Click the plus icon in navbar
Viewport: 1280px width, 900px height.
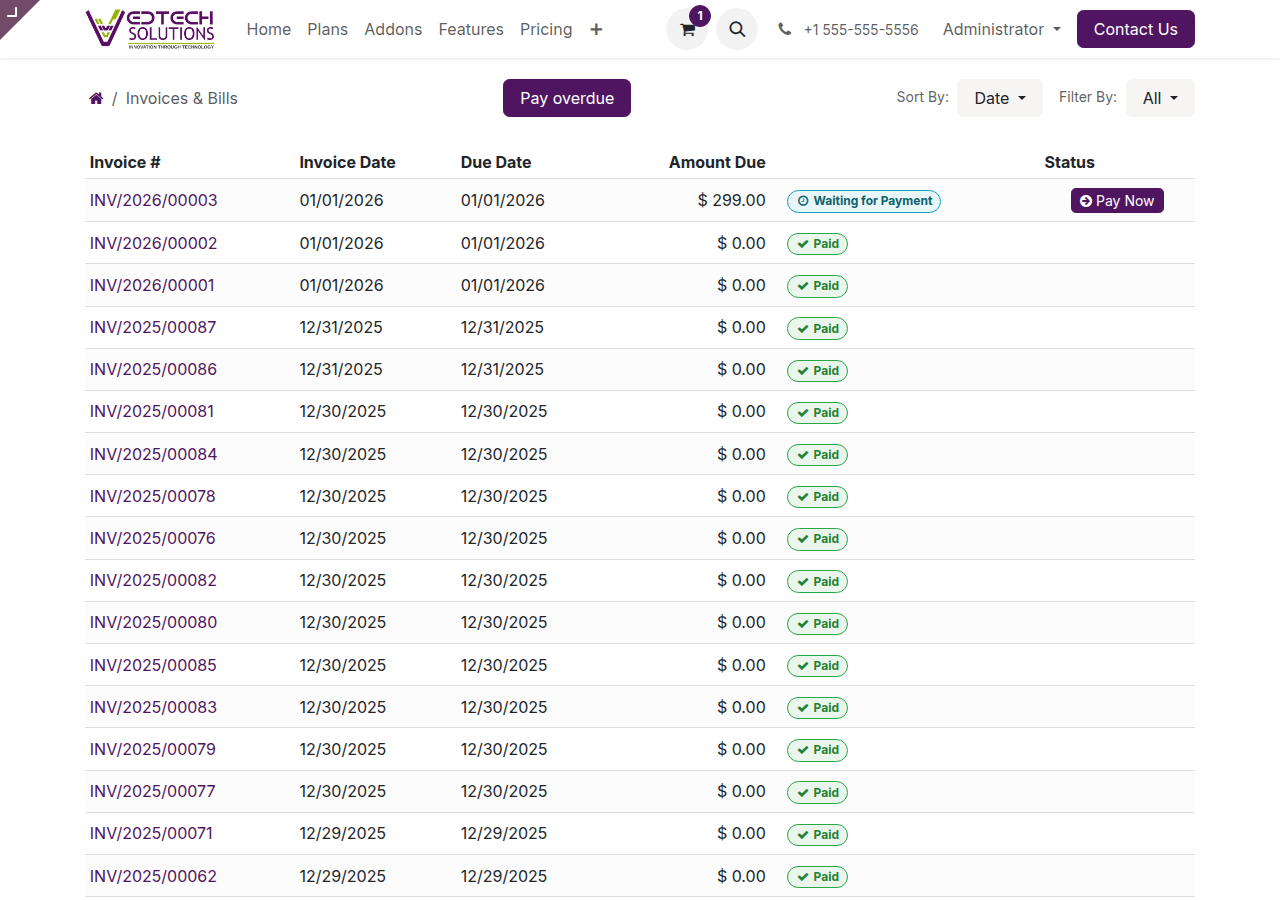pos(596,30)
